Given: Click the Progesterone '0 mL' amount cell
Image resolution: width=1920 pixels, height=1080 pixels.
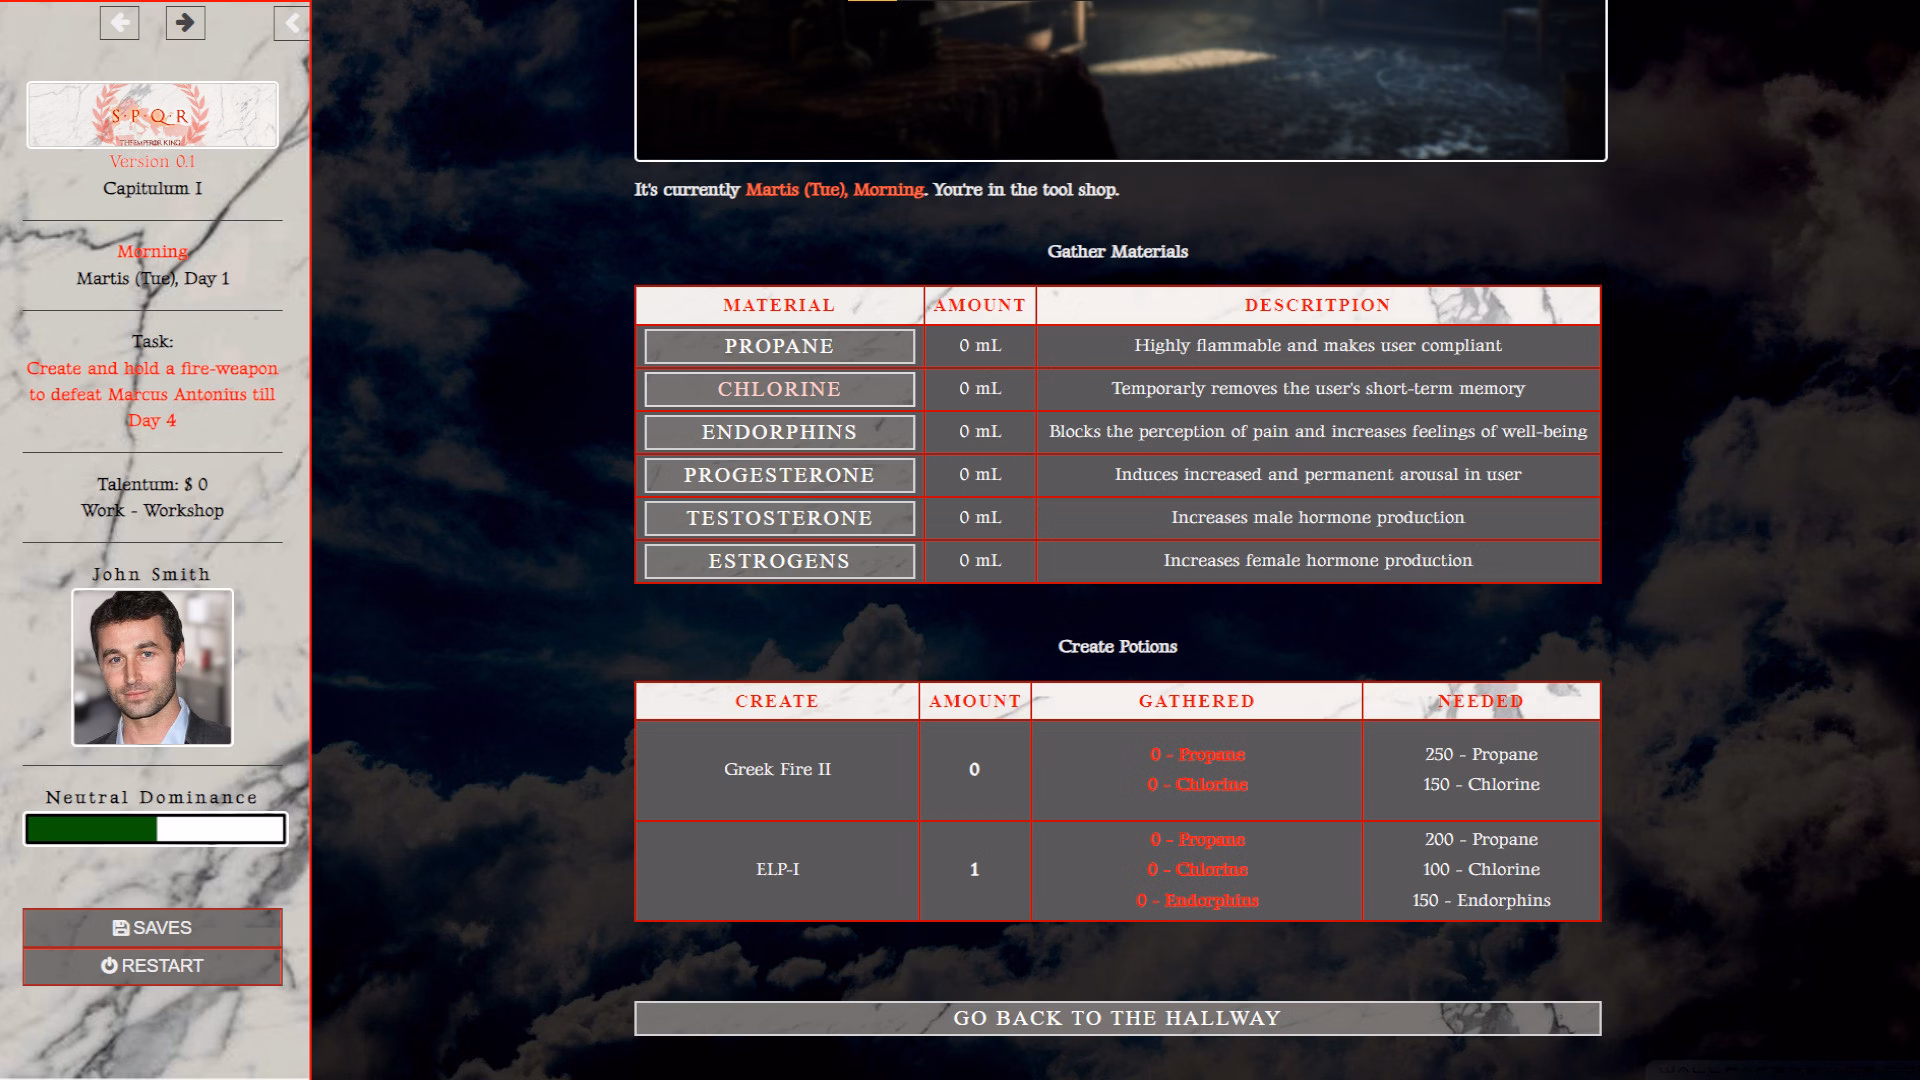Looking at the screenshot, I should coord(980,474).
